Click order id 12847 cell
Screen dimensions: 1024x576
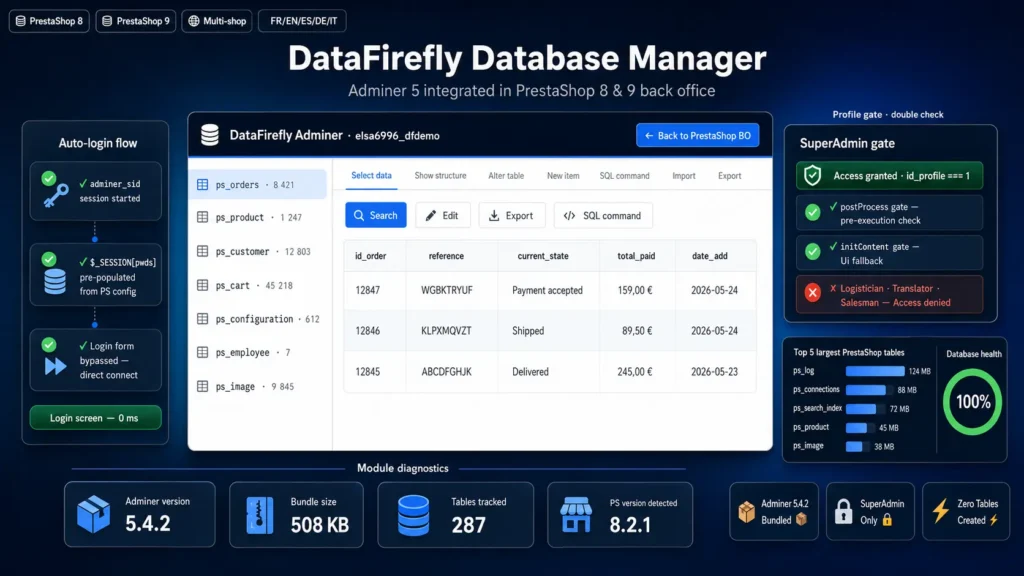click(368, 290)
